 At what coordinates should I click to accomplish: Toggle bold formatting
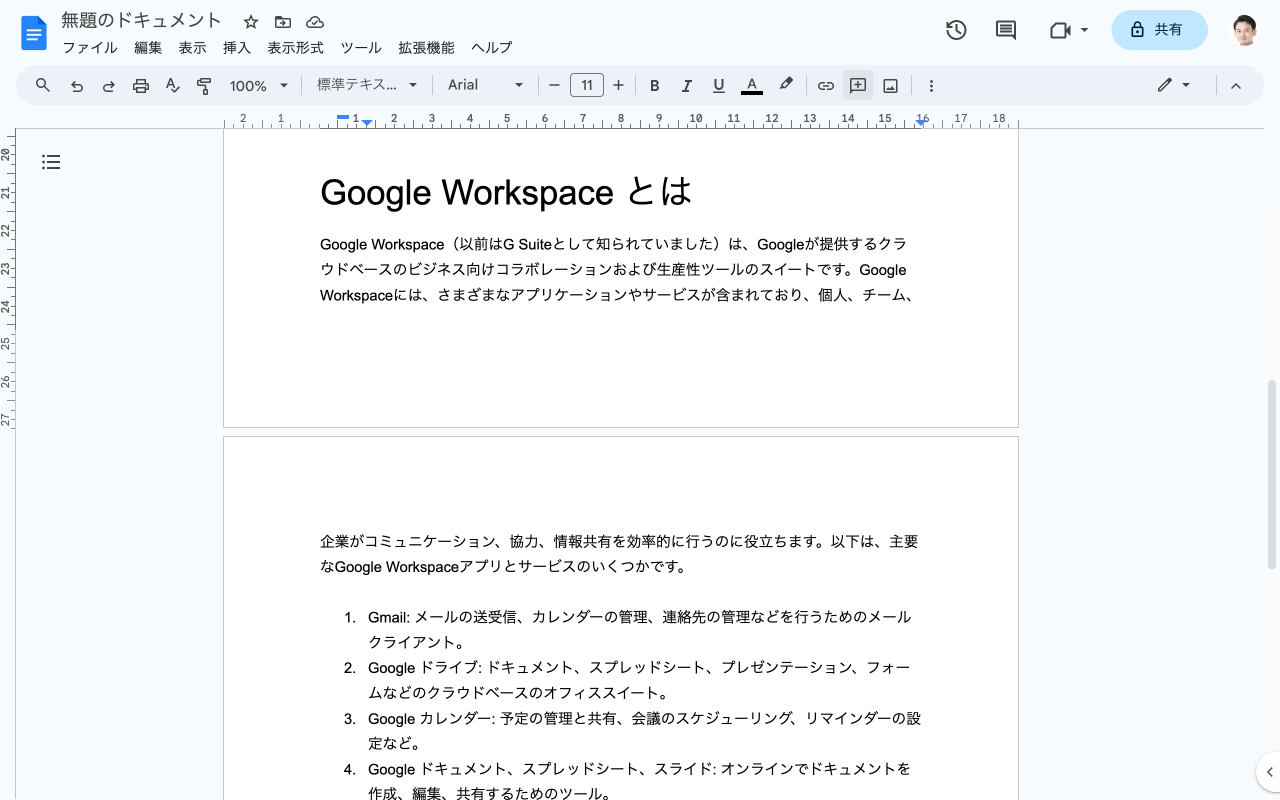655,86
